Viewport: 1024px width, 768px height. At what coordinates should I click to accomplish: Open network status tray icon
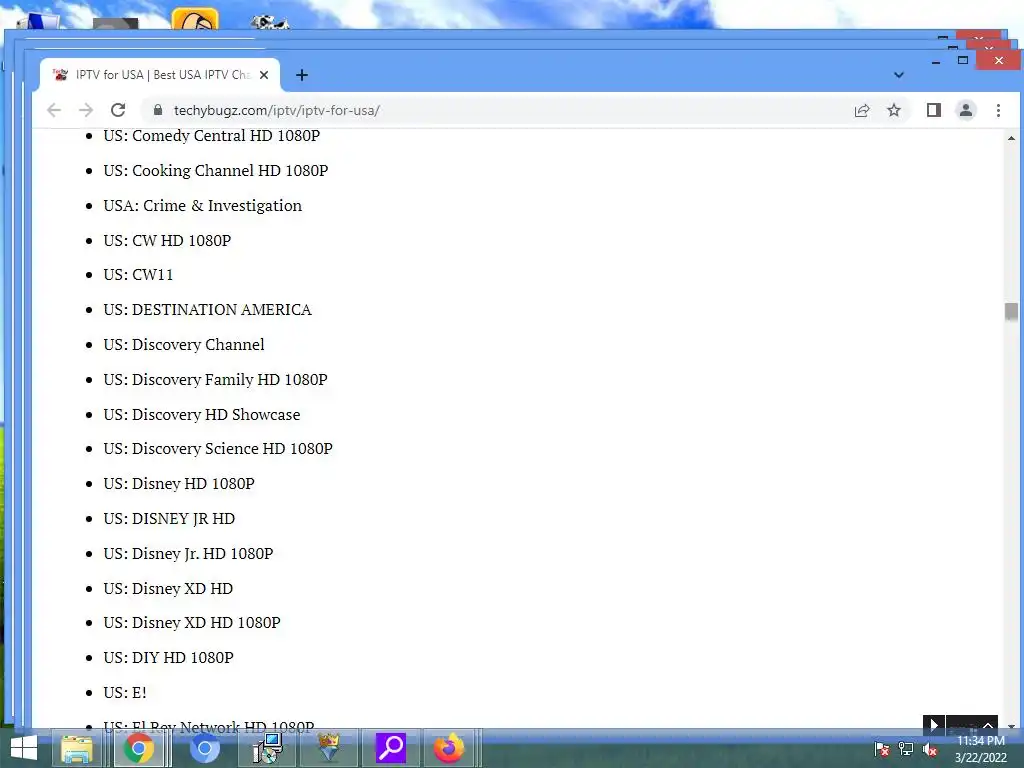(906, 749)
